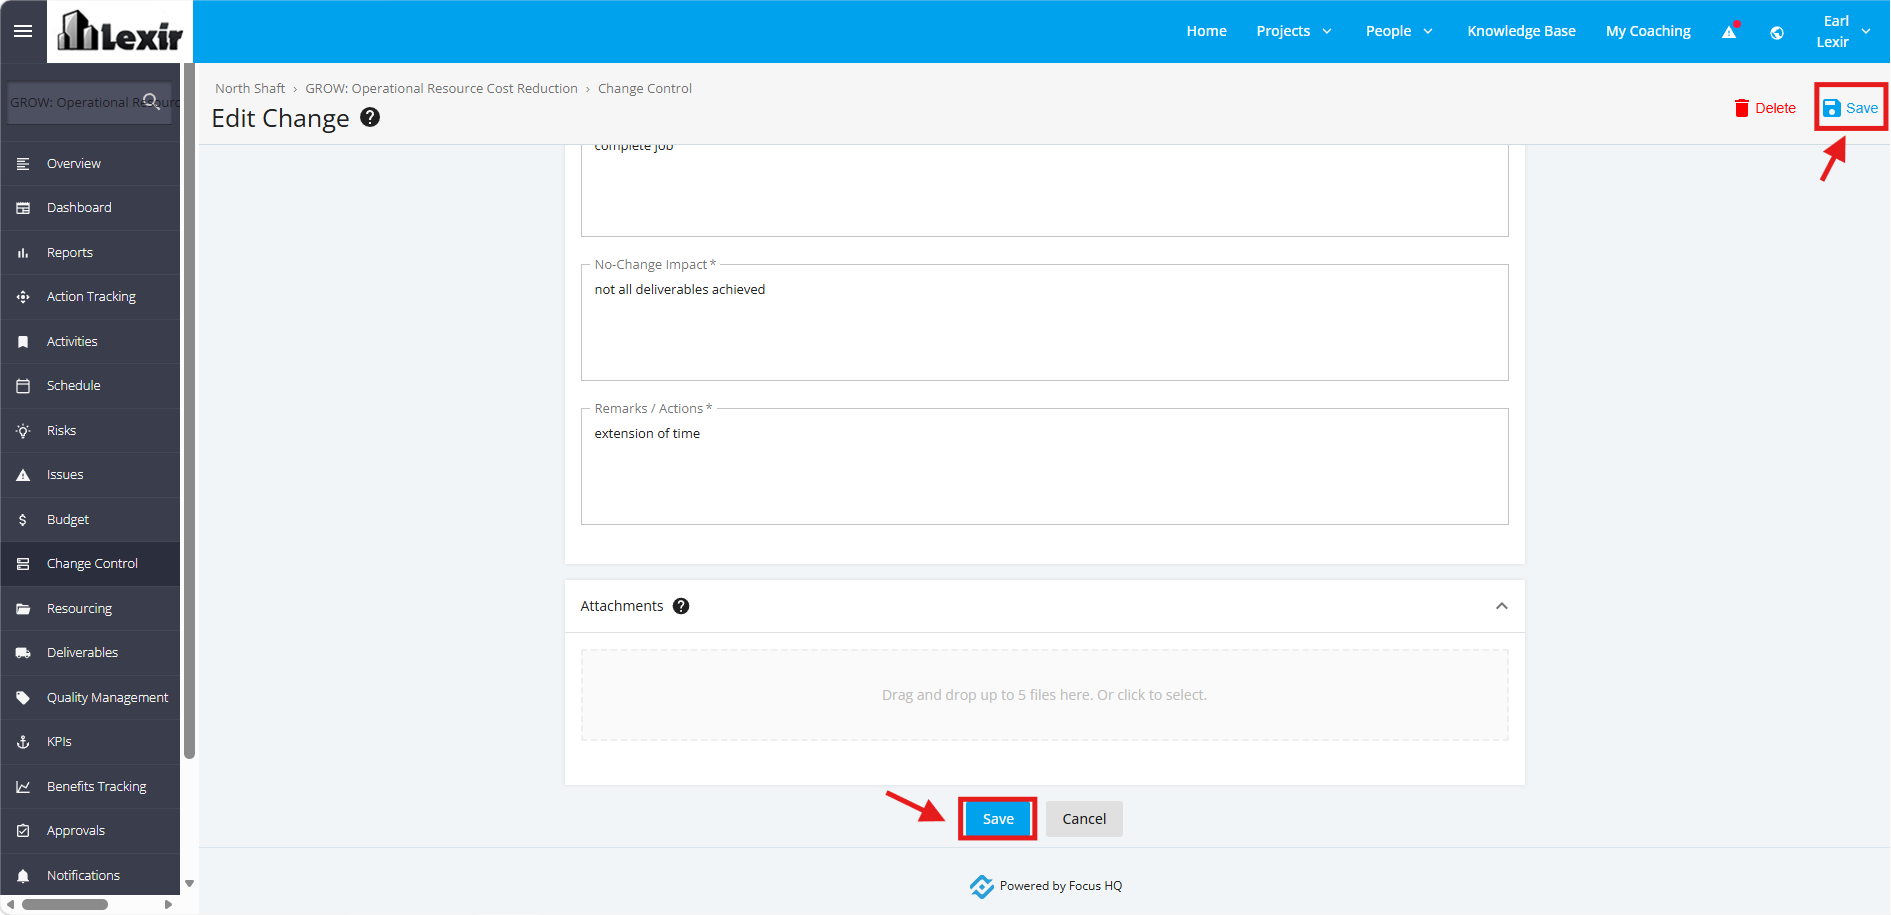The width and height of the screenshot is (1891, 915).
Task: Click the attachments drag and drop area
Action: click(x=1044, y=695)
